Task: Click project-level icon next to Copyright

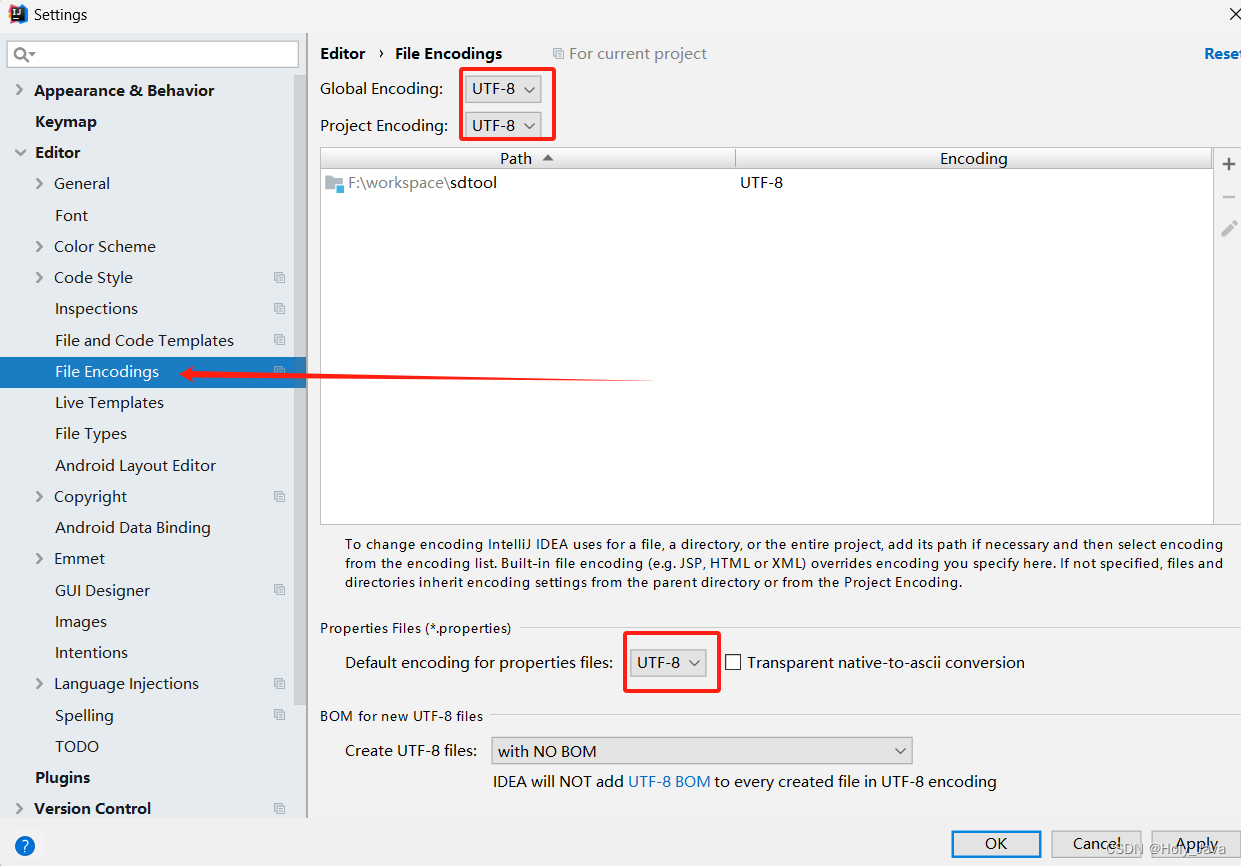Action: point(279,497)
